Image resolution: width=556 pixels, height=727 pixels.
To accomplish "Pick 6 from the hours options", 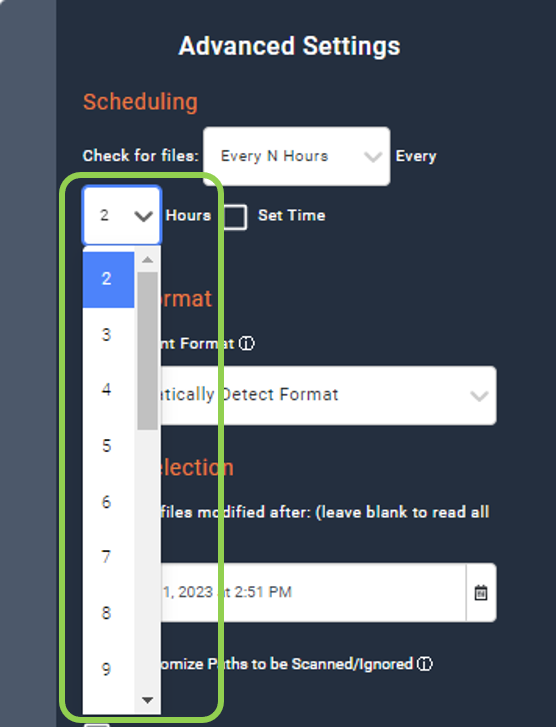I will coord(109,501).
